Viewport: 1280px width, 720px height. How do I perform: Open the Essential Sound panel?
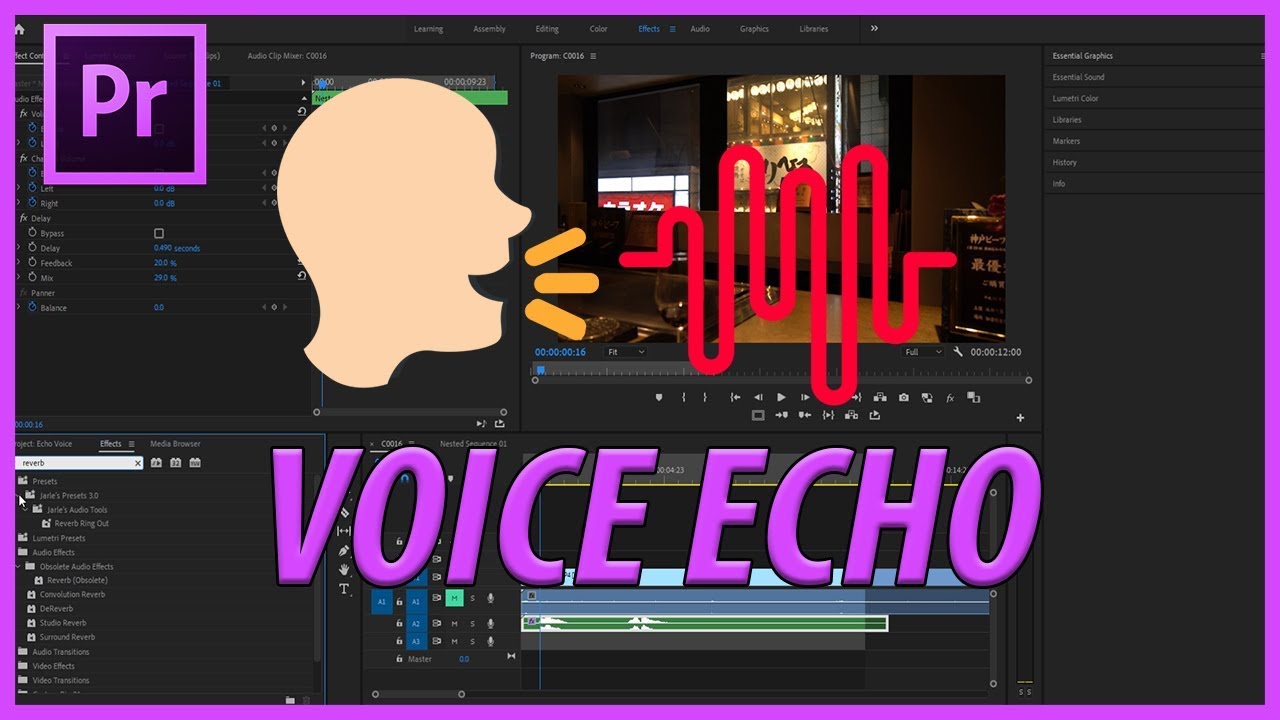[1078, 76]
